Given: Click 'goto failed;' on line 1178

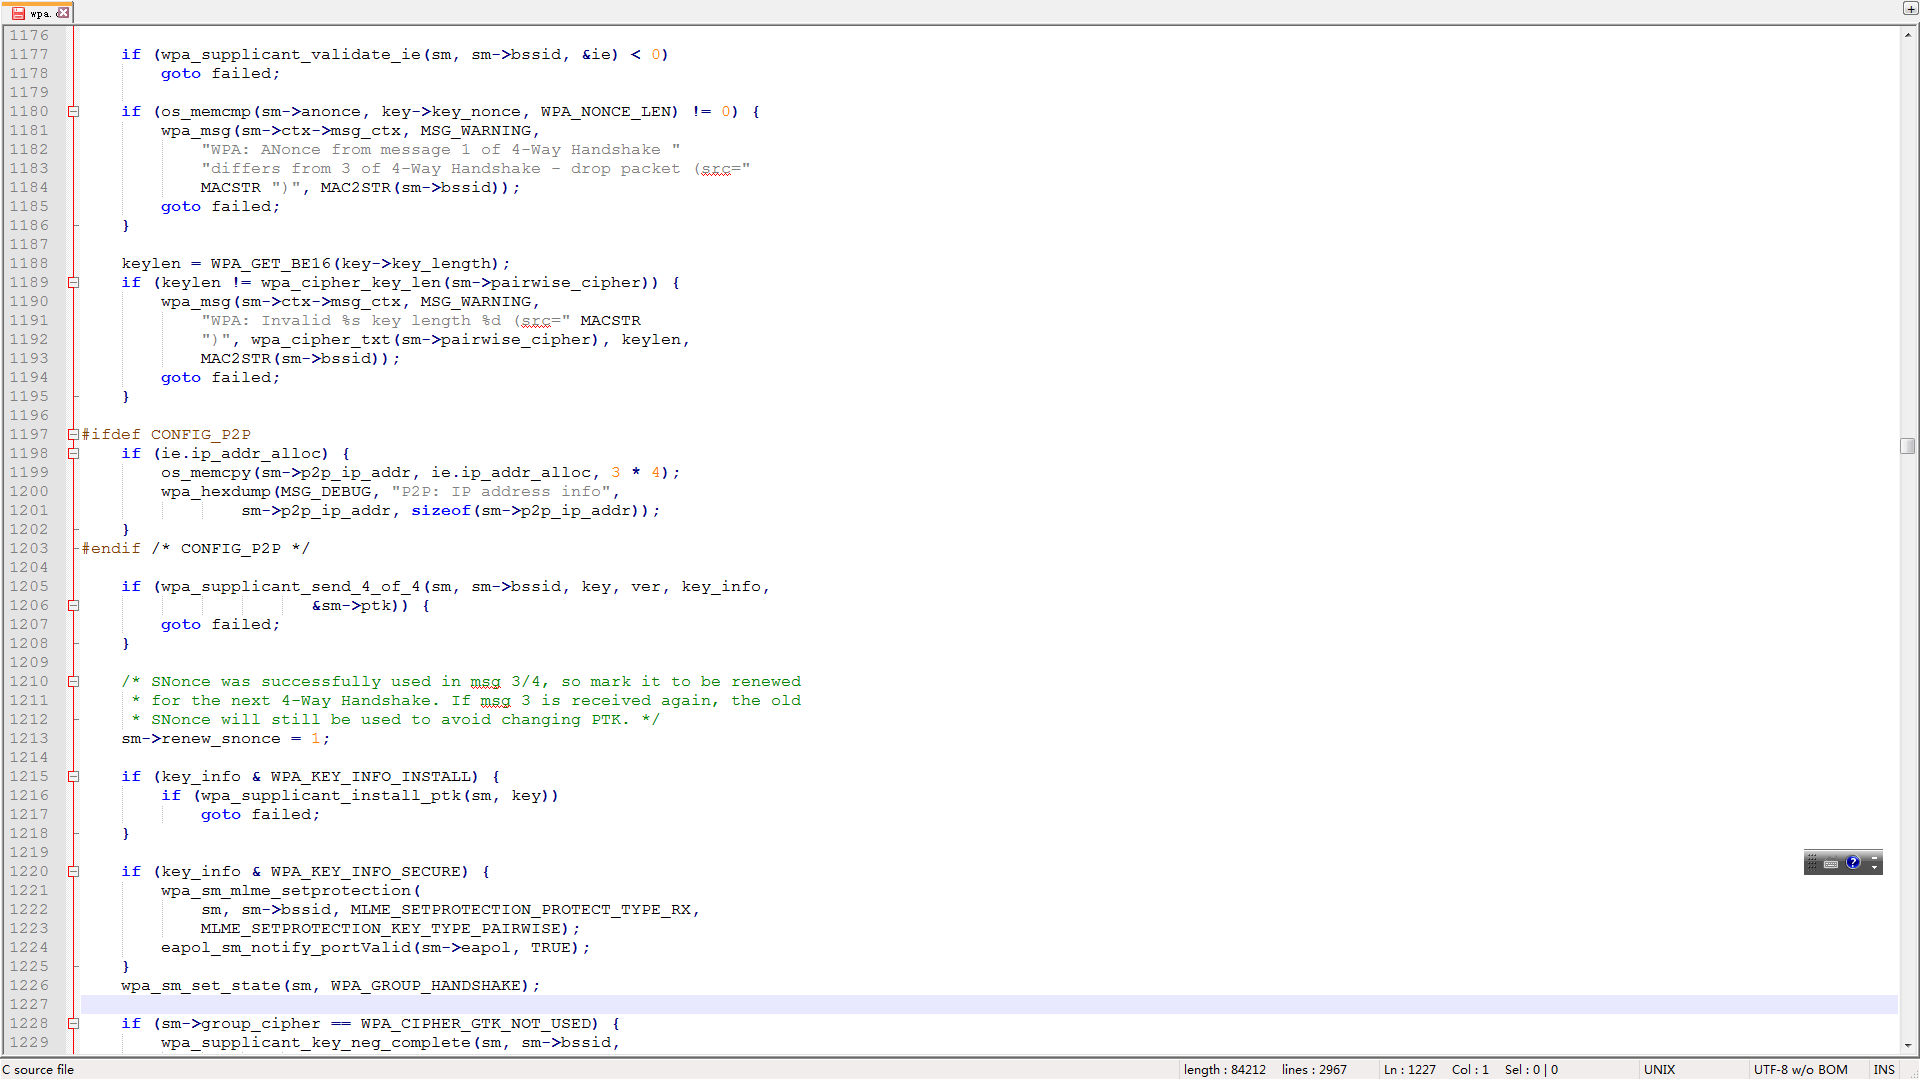Looking at the screenshot, I should click(221, 74).
